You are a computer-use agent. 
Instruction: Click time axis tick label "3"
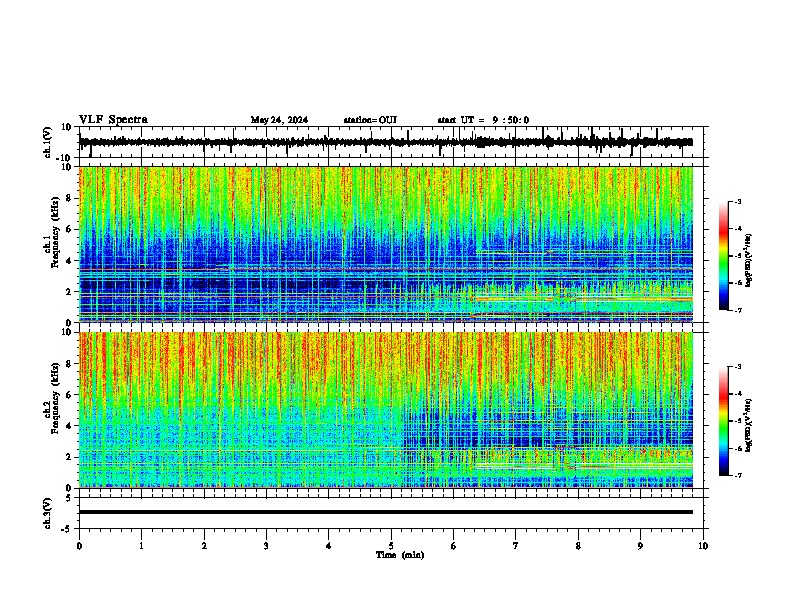[266, 546]
